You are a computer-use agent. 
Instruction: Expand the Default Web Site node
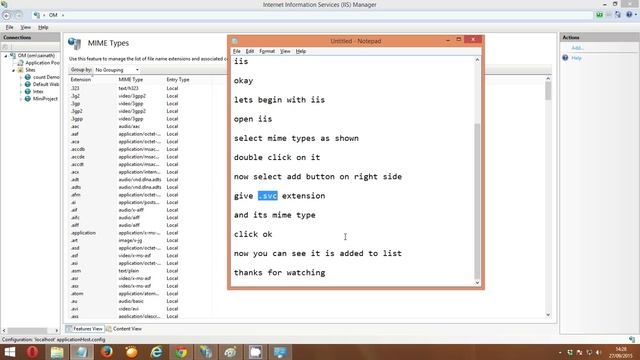pos(21,84)
